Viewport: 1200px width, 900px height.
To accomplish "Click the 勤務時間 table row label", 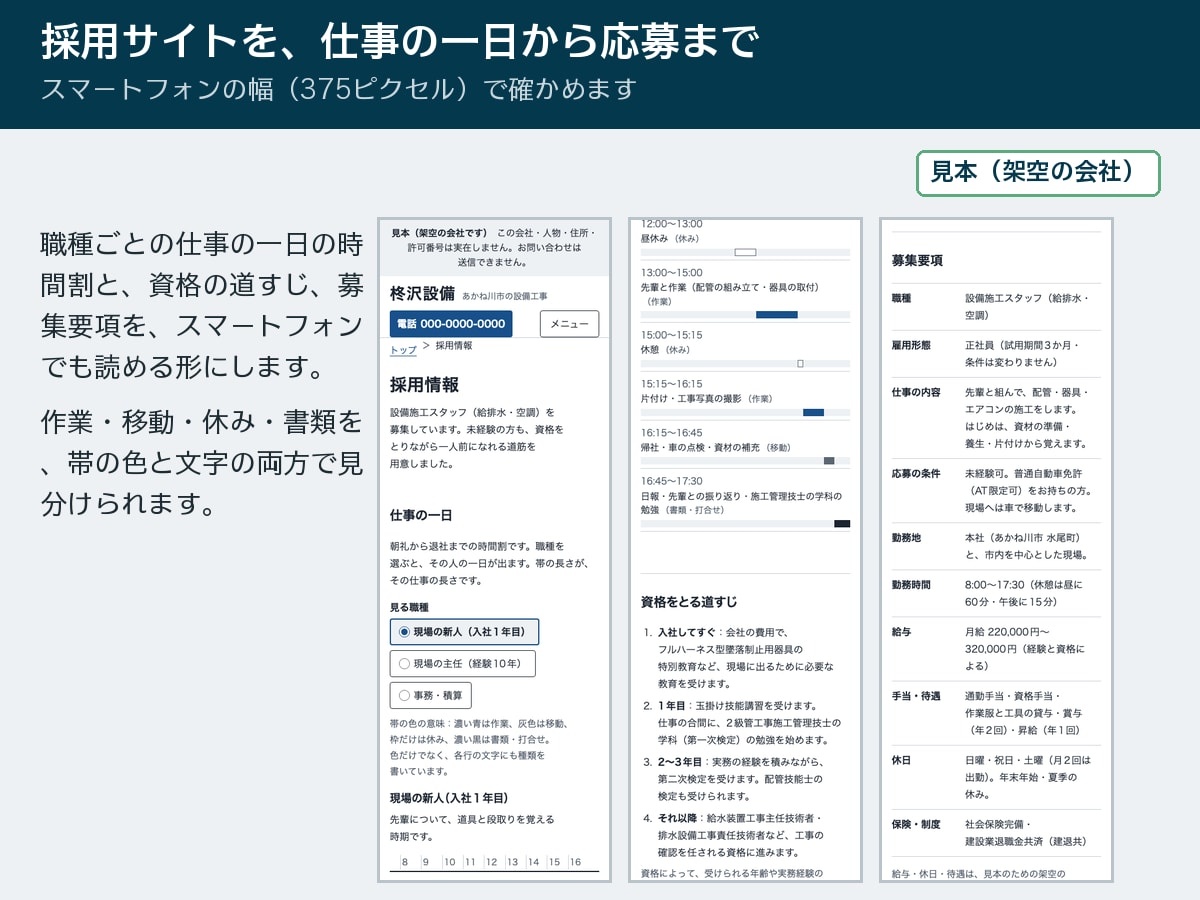I will 911,584.
